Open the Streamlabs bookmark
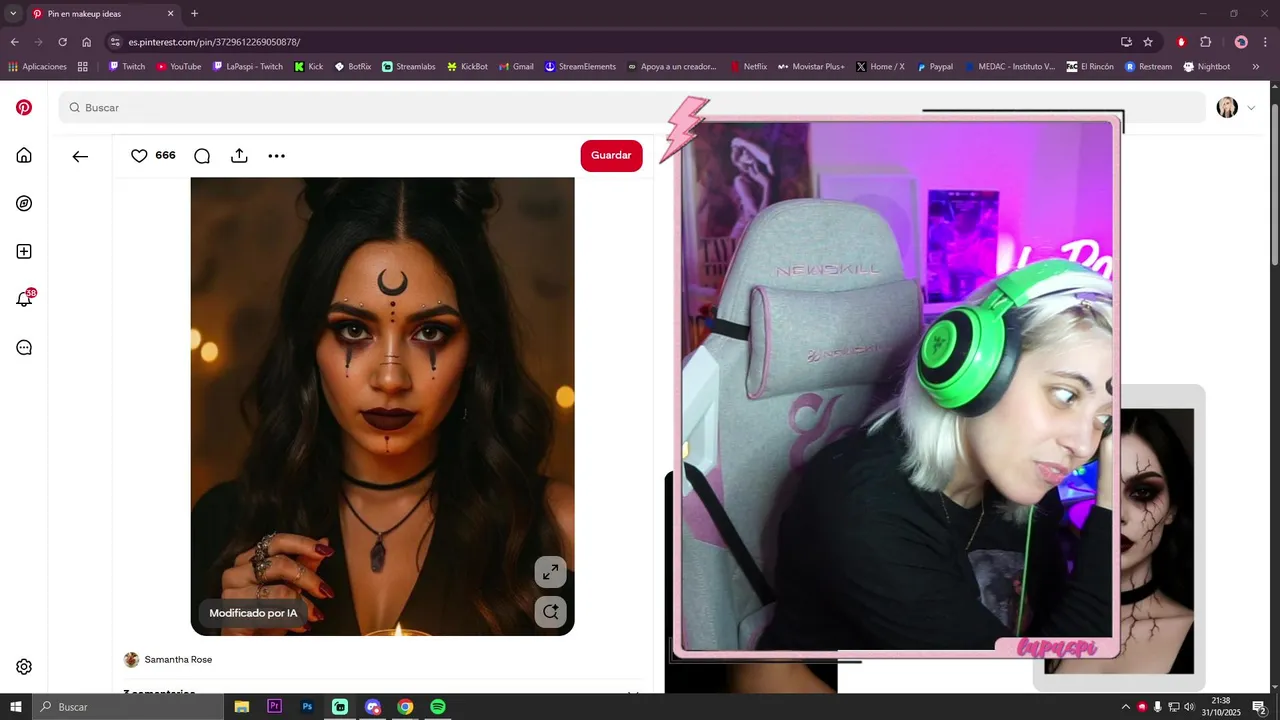 click(x=409, y=67)
